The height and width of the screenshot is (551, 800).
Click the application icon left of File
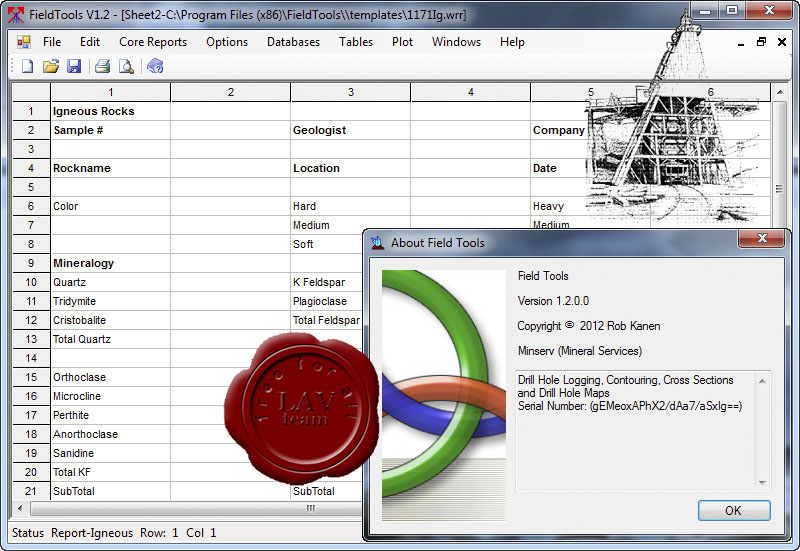[x=24, y=42]
